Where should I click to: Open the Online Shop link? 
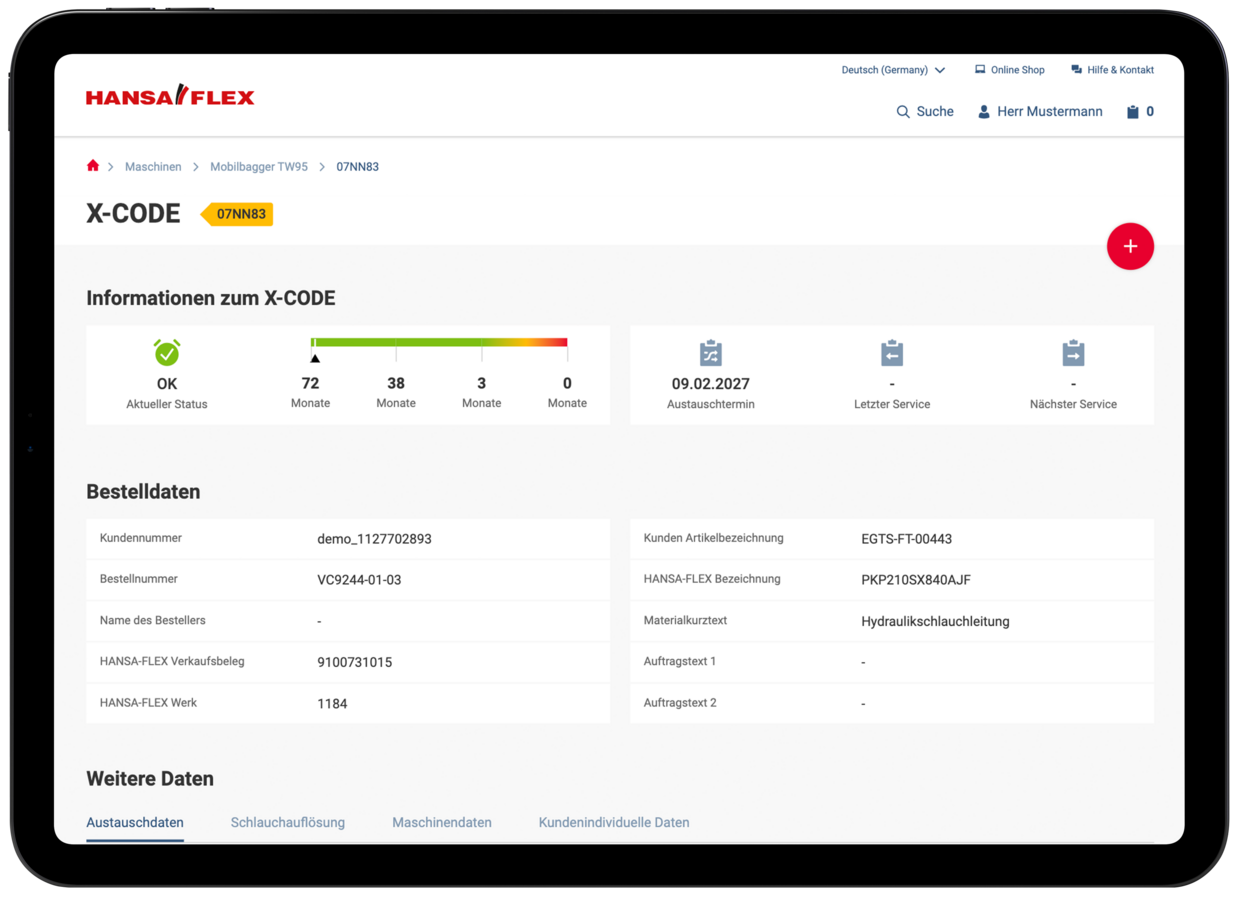[1009, 70]
